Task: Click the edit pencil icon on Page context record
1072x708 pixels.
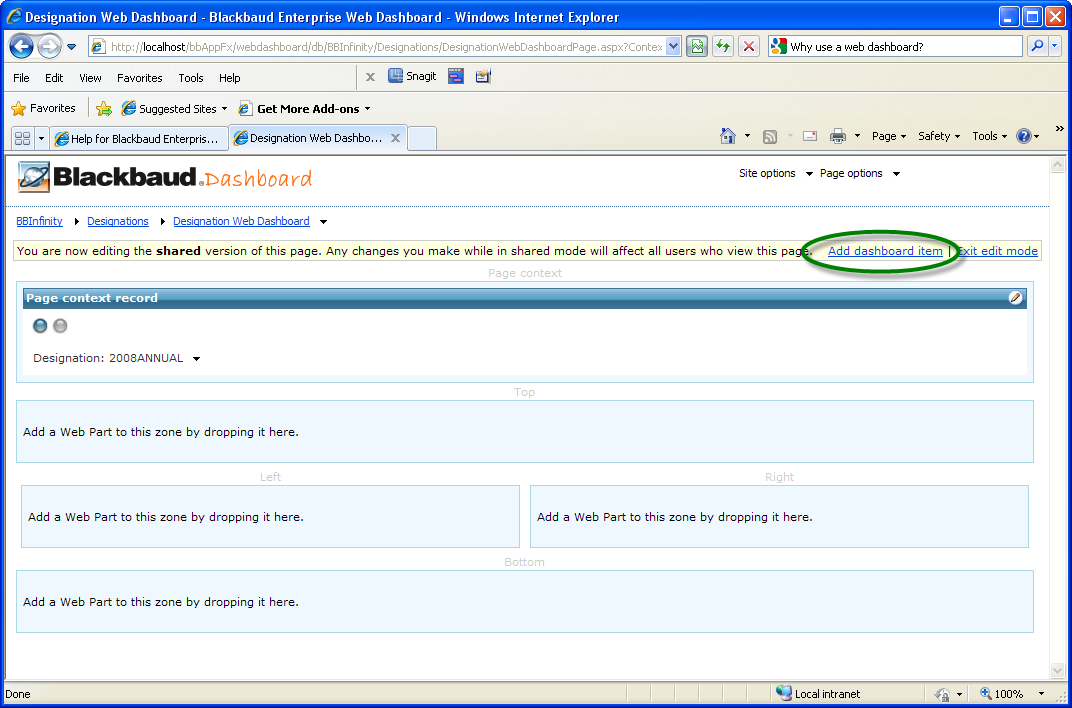Action: pyautogui.click(x=1015, y=298)
